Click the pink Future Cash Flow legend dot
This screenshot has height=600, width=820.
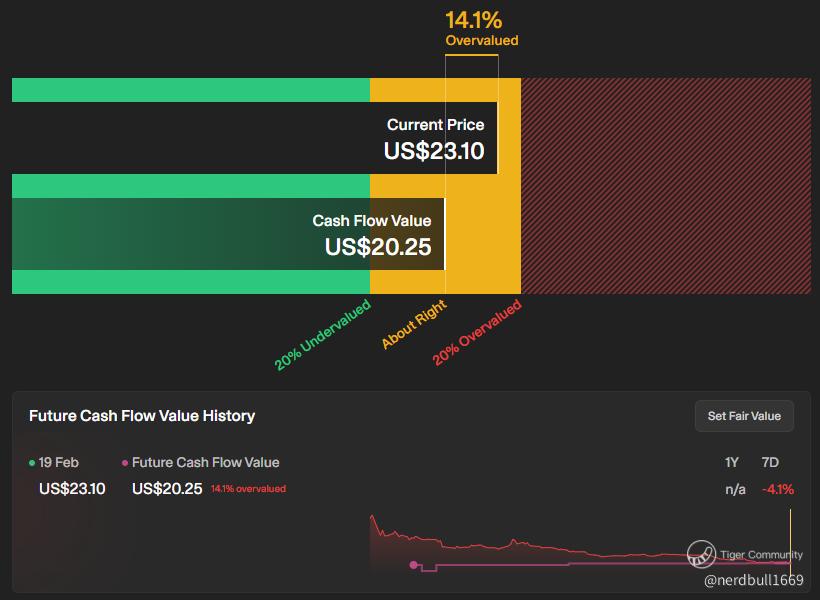point(125,463)
